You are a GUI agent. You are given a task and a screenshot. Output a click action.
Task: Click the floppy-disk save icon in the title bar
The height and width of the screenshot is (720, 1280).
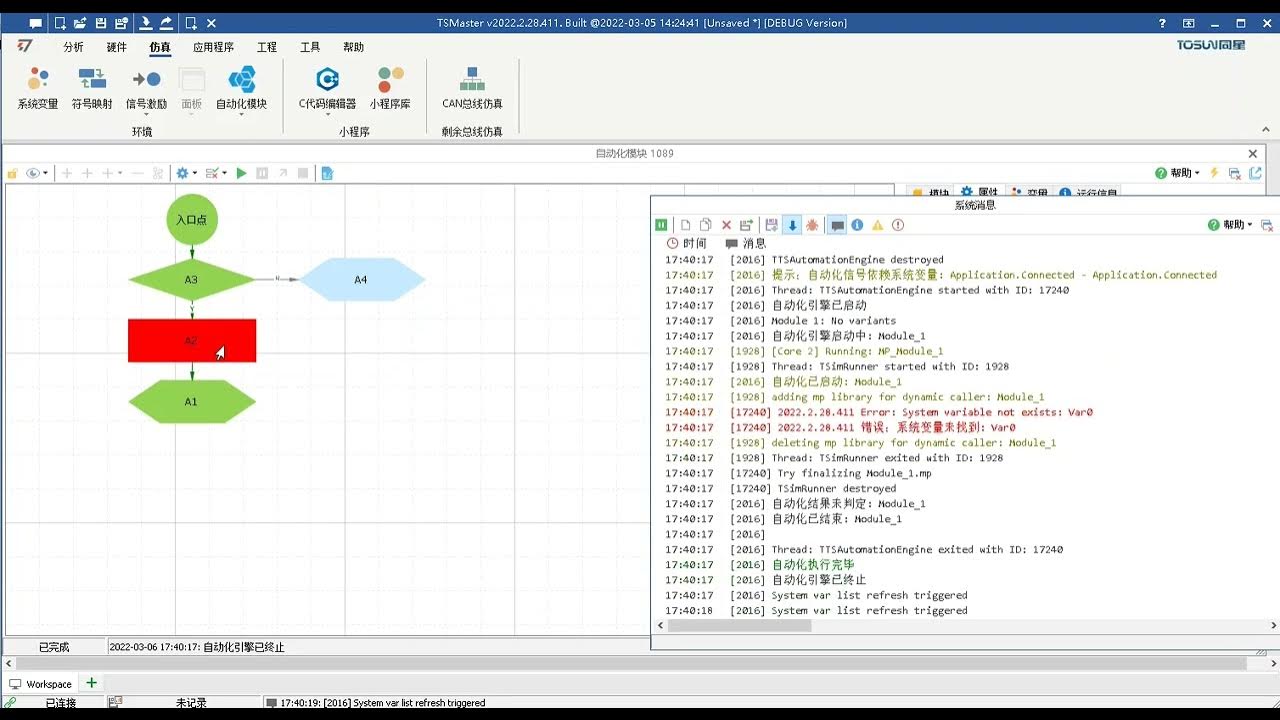(100, 23)
